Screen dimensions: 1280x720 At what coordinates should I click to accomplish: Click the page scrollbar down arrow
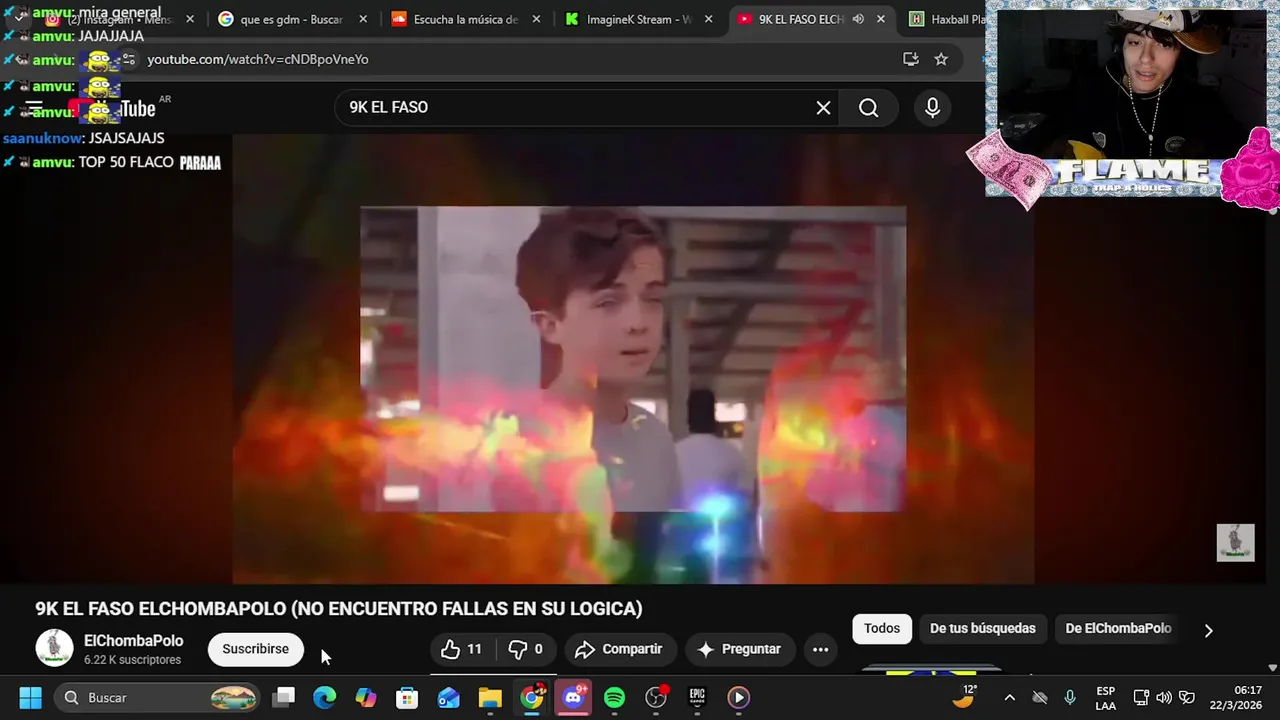click(x=1272, y=667)
